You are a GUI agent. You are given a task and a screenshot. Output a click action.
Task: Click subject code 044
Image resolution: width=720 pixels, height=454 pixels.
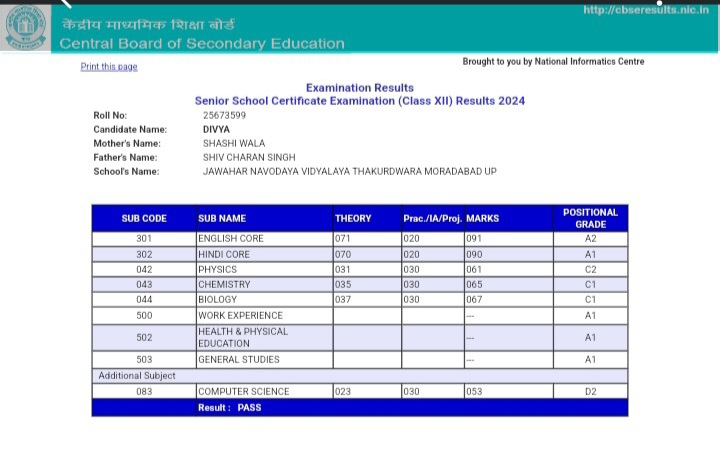144,300
